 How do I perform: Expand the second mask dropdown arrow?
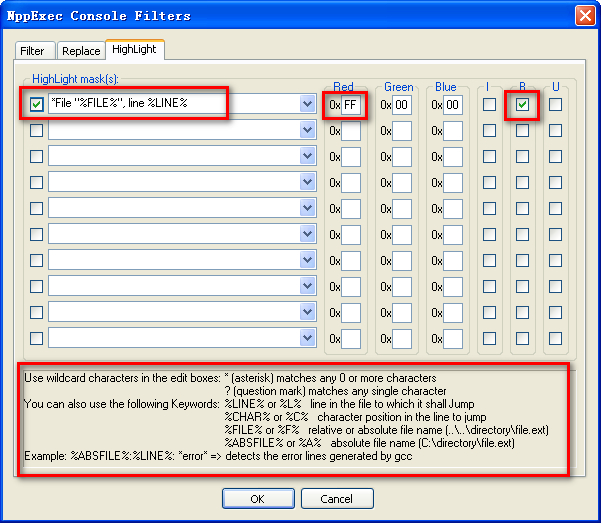tap(307, 130)
